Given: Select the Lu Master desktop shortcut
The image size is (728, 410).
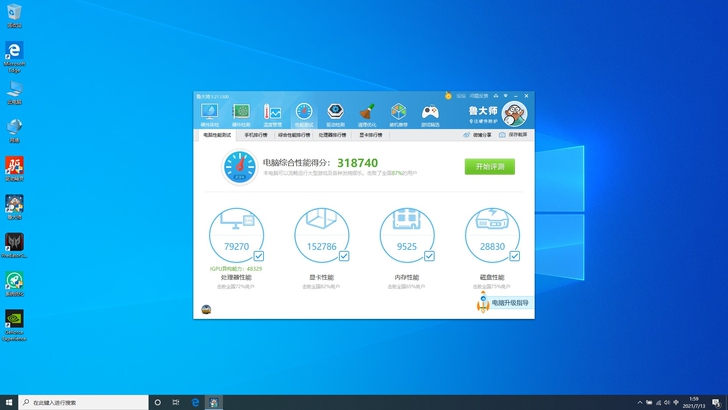Looking at the screenshot, I should coord(14,207).
